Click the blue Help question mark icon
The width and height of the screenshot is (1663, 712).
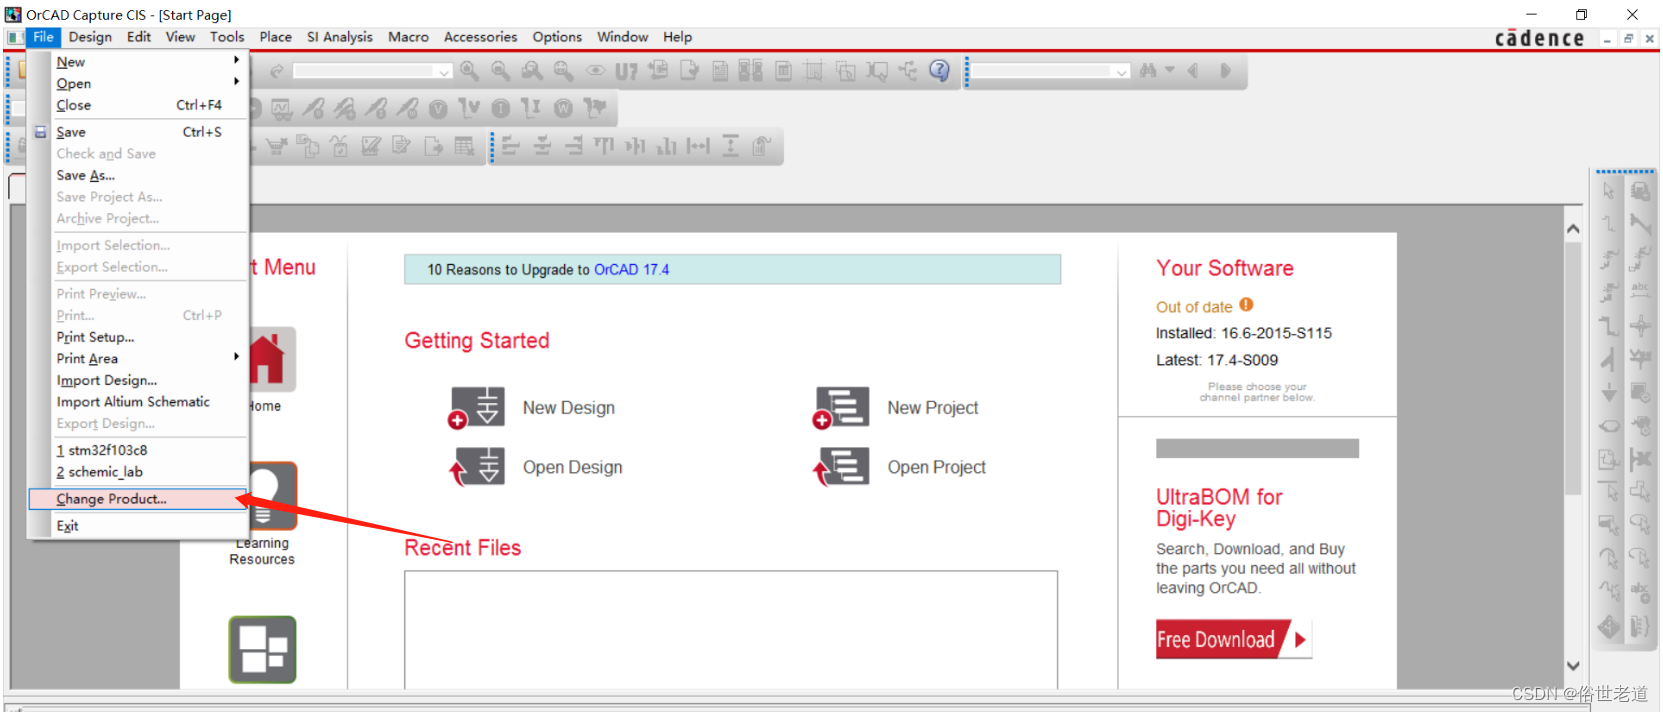pyautogui.click(x=939, y=70)
